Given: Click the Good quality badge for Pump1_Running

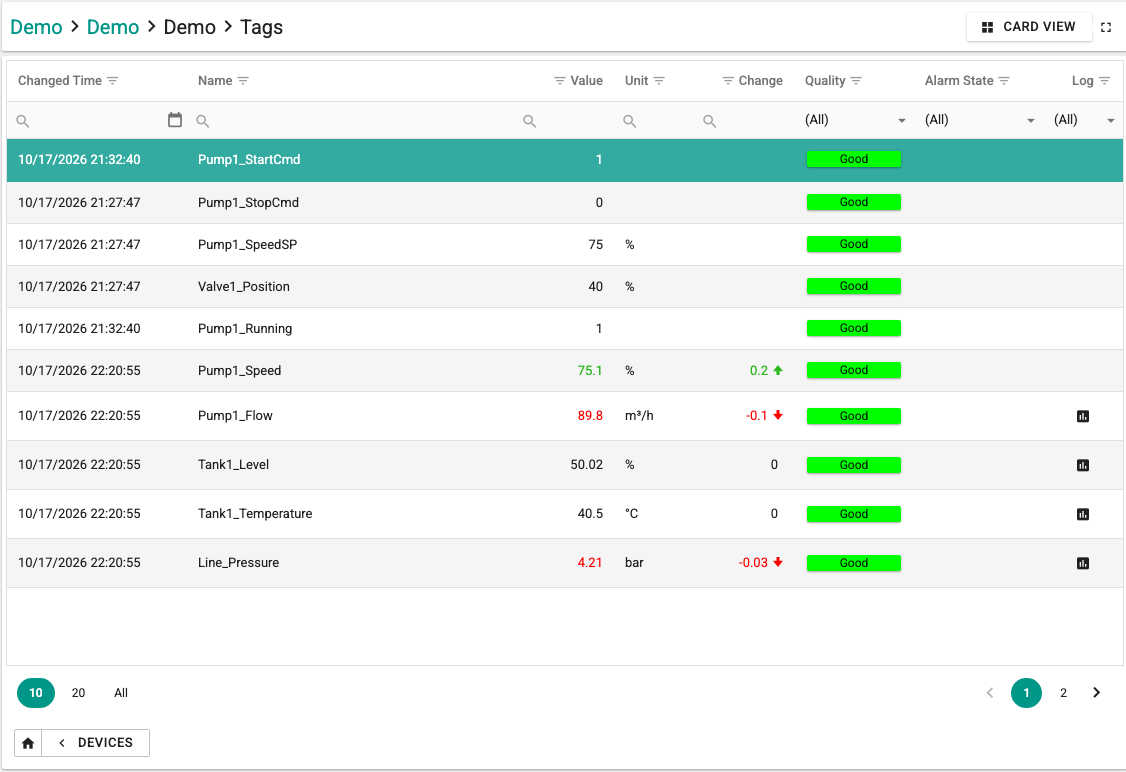Looking at the screenshot, I should pos(854,329).
